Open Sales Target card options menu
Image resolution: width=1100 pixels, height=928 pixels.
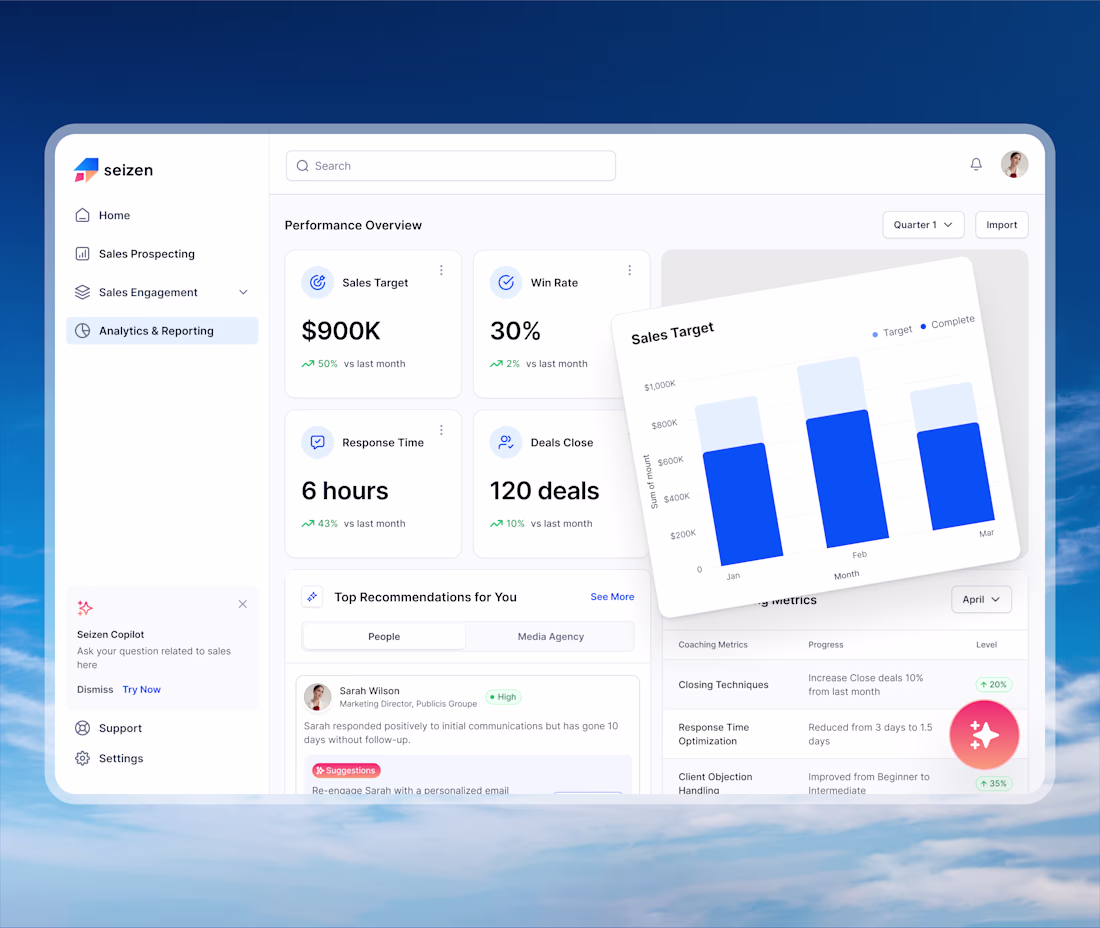441,270
